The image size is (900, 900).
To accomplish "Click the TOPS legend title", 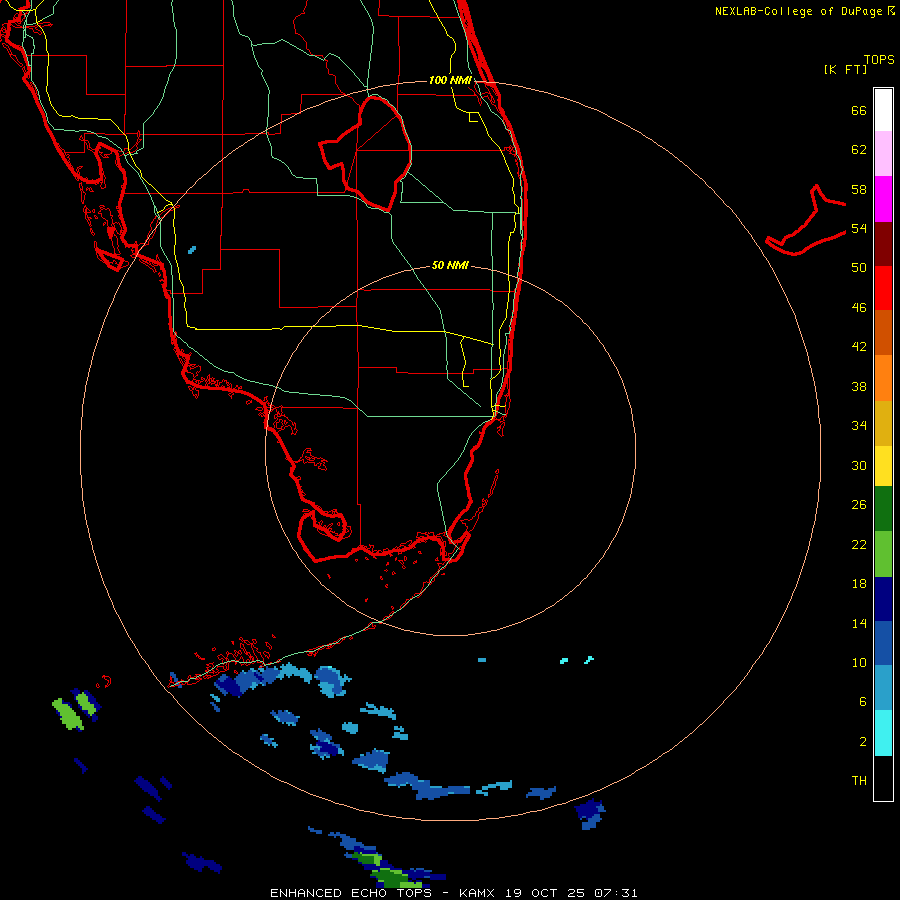I will (x=879, y=59).
